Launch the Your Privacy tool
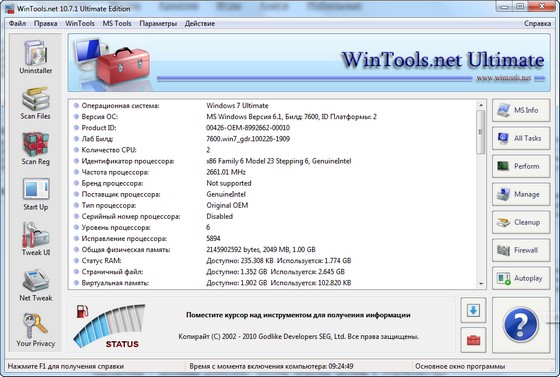Viewport: 560px width, 377px height. click(35, 330)
